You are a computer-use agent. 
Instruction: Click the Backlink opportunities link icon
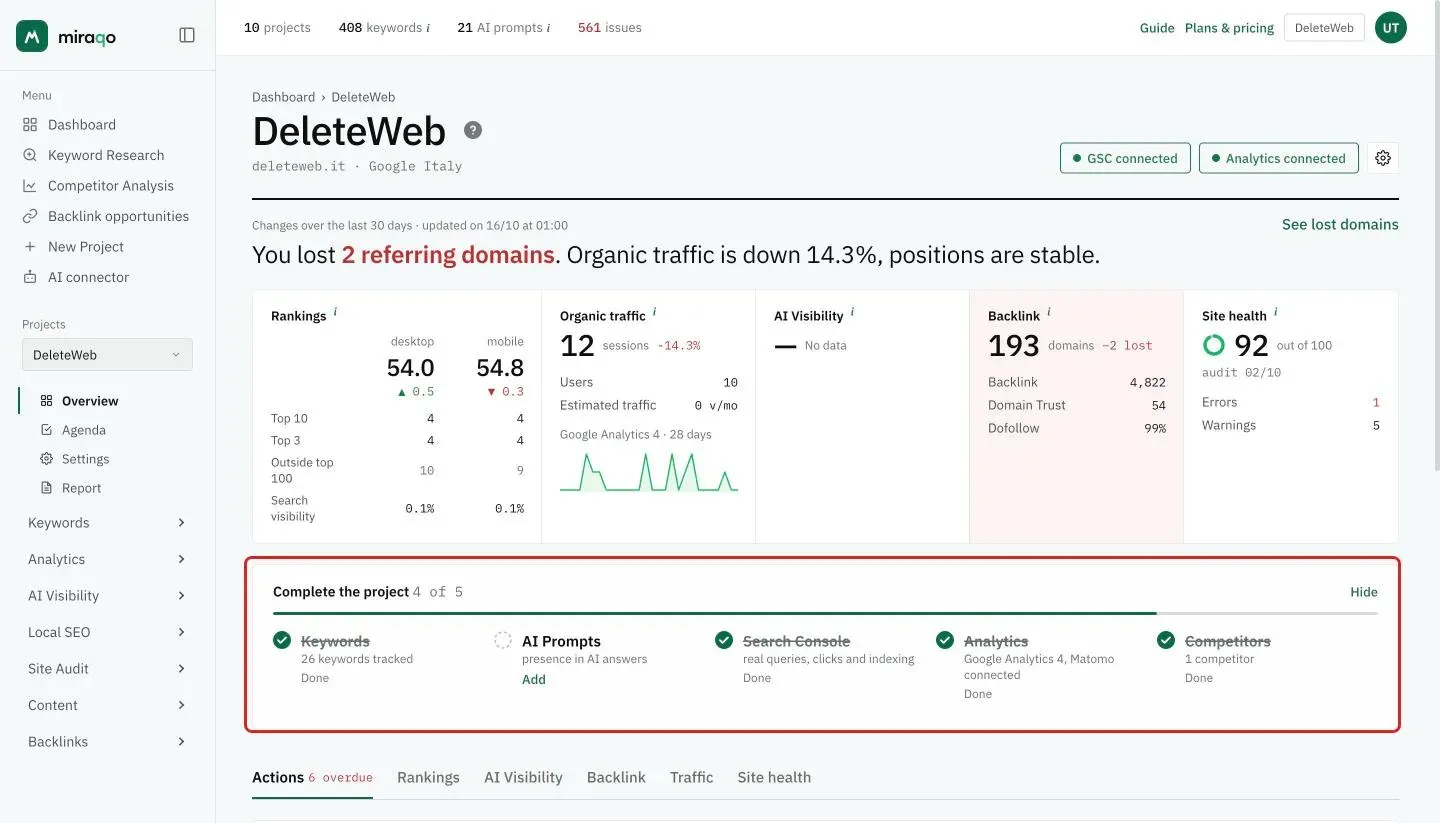pos(30,216)
